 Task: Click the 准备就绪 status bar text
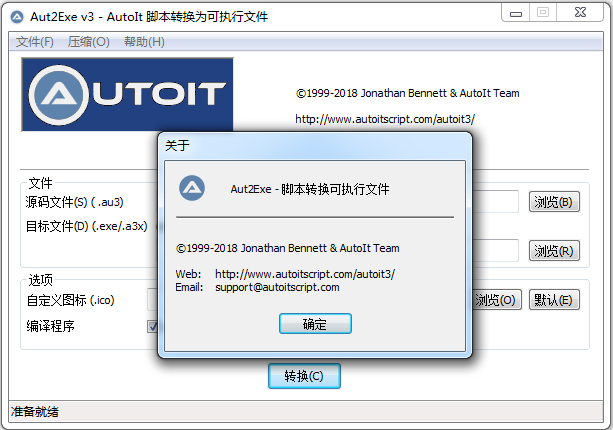click(x=35, y=412)
